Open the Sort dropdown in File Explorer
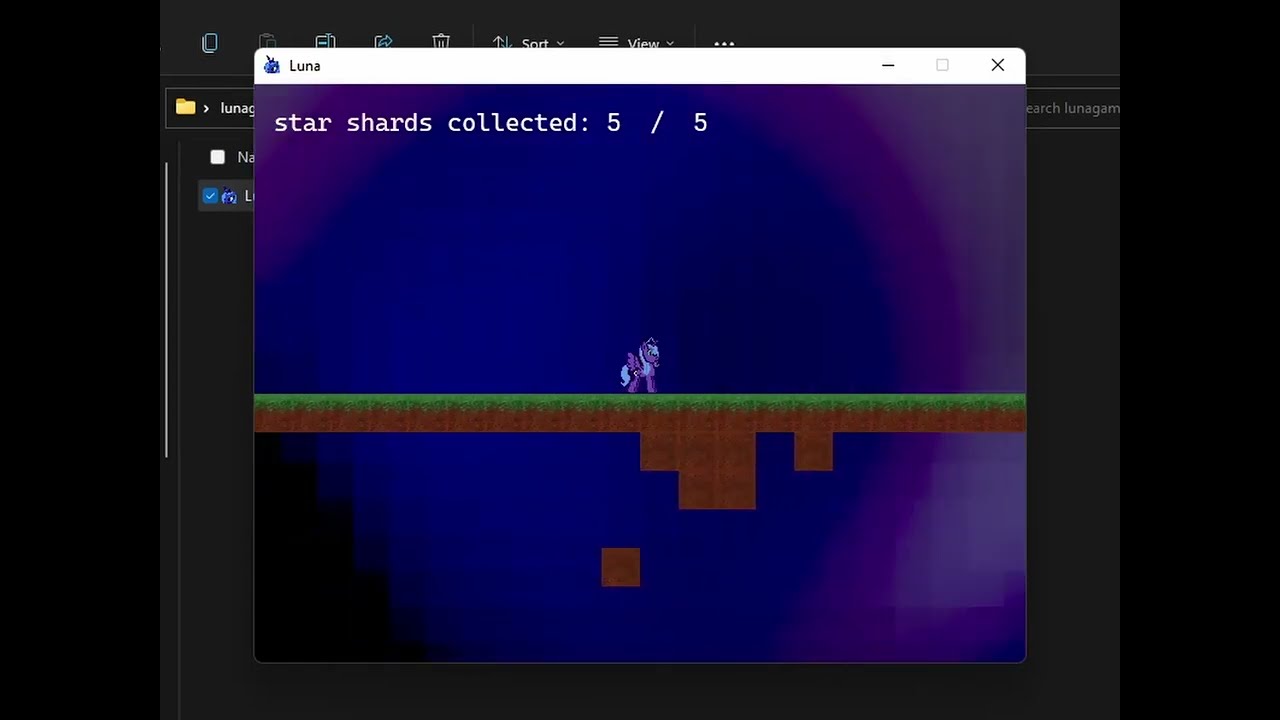This screenshot has width=1280, height=720. pos(529,43)
